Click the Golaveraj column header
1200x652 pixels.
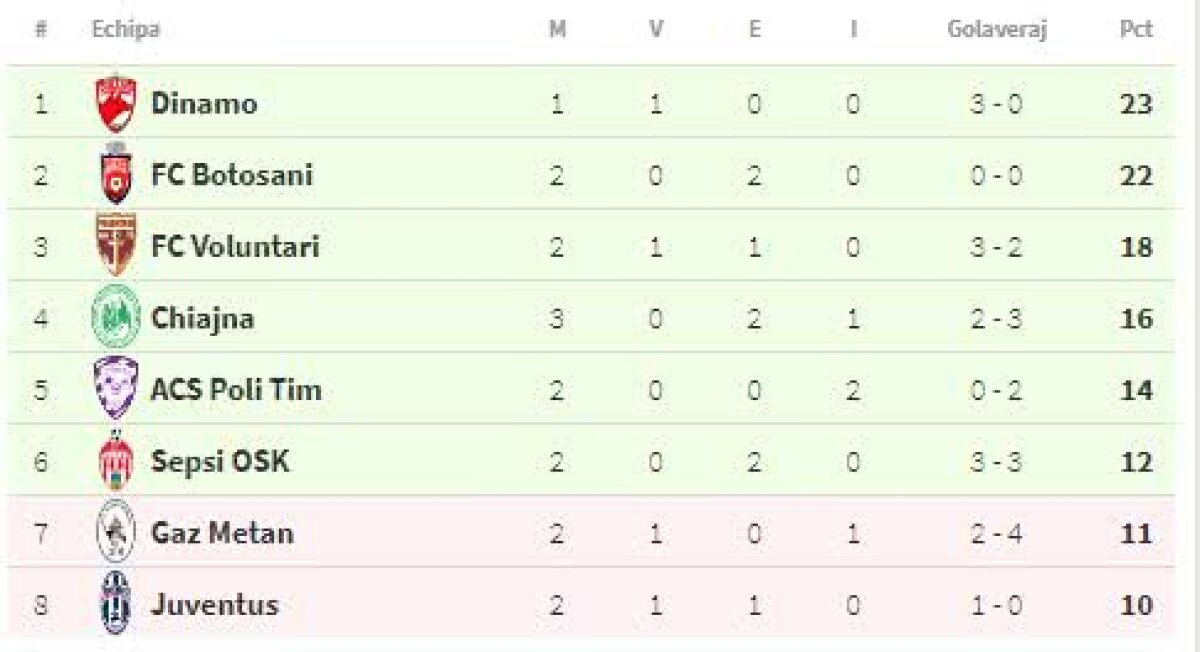coord(996,30)
